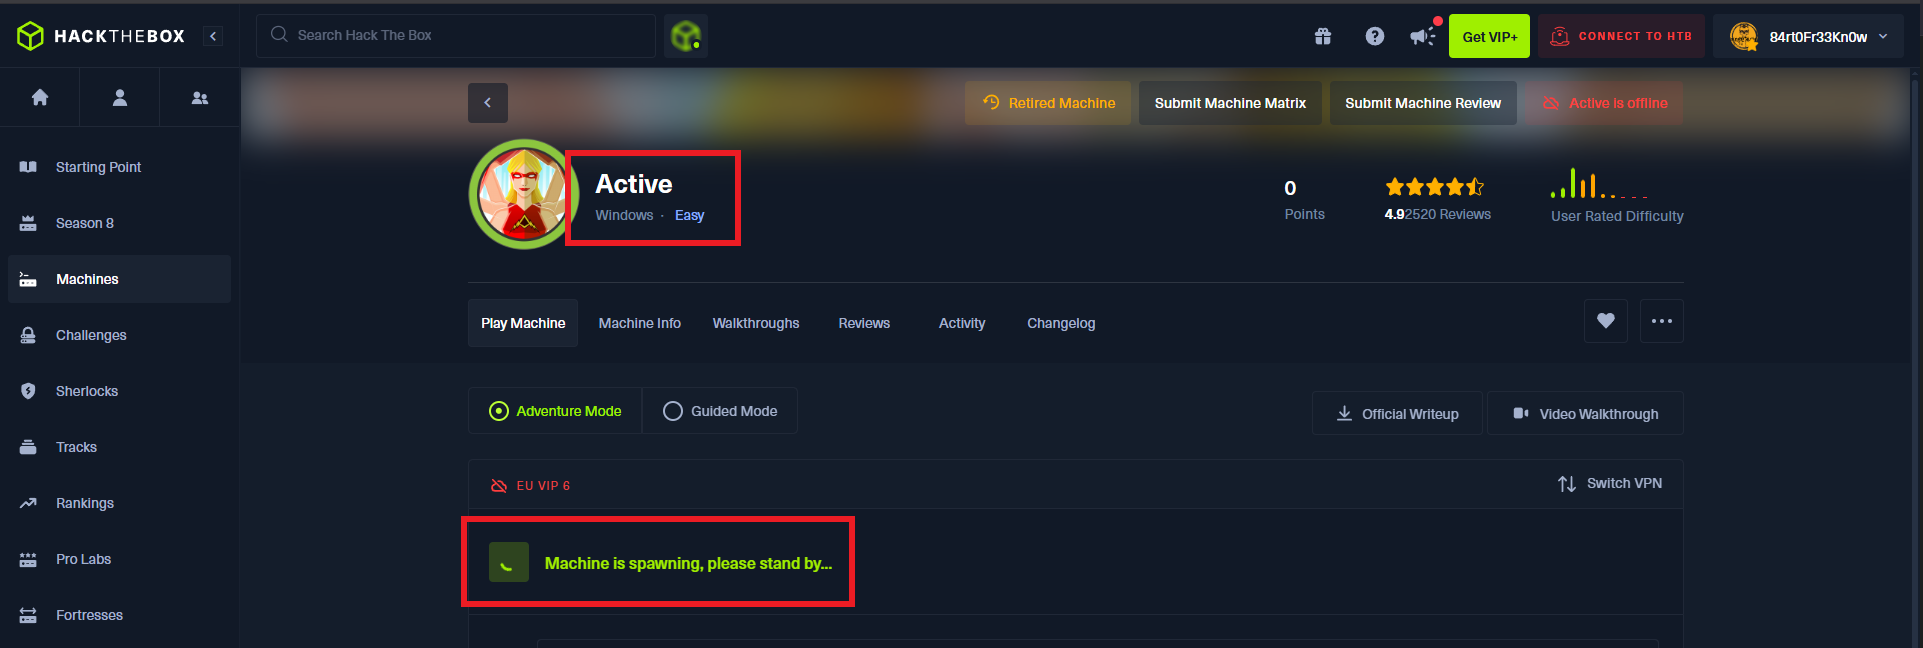1923x648 pixels.
Task: Switch to the Walkthroughs tab
Action: pyautogui.click(x=756, y=323)
